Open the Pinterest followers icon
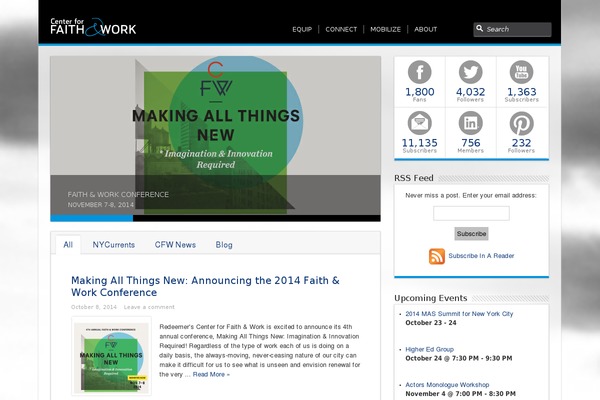 pyautogui.click(x=521, y=123)
